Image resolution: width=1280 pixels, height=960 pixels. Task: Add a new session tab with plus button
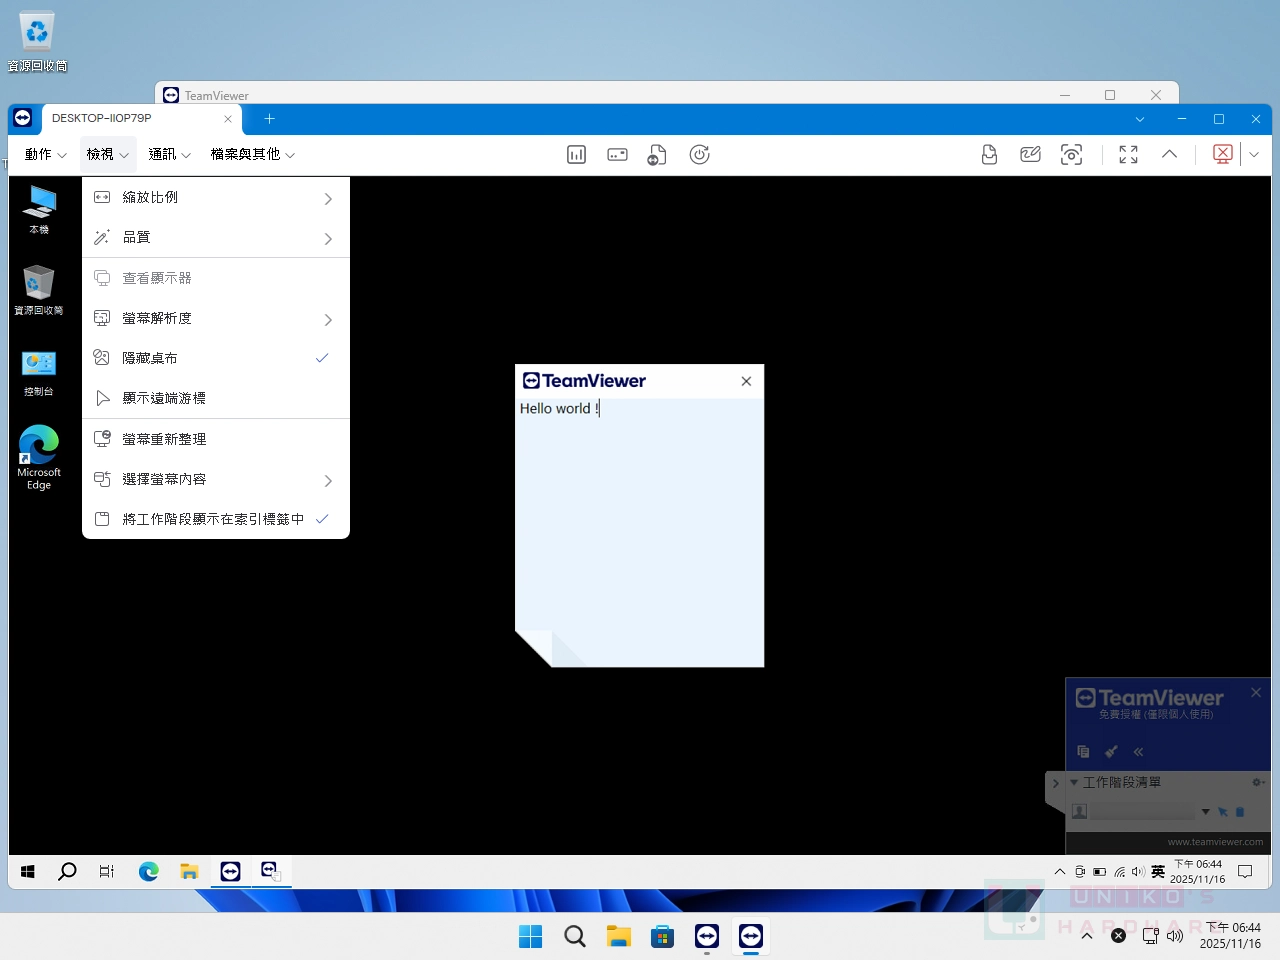click(269, 118)
